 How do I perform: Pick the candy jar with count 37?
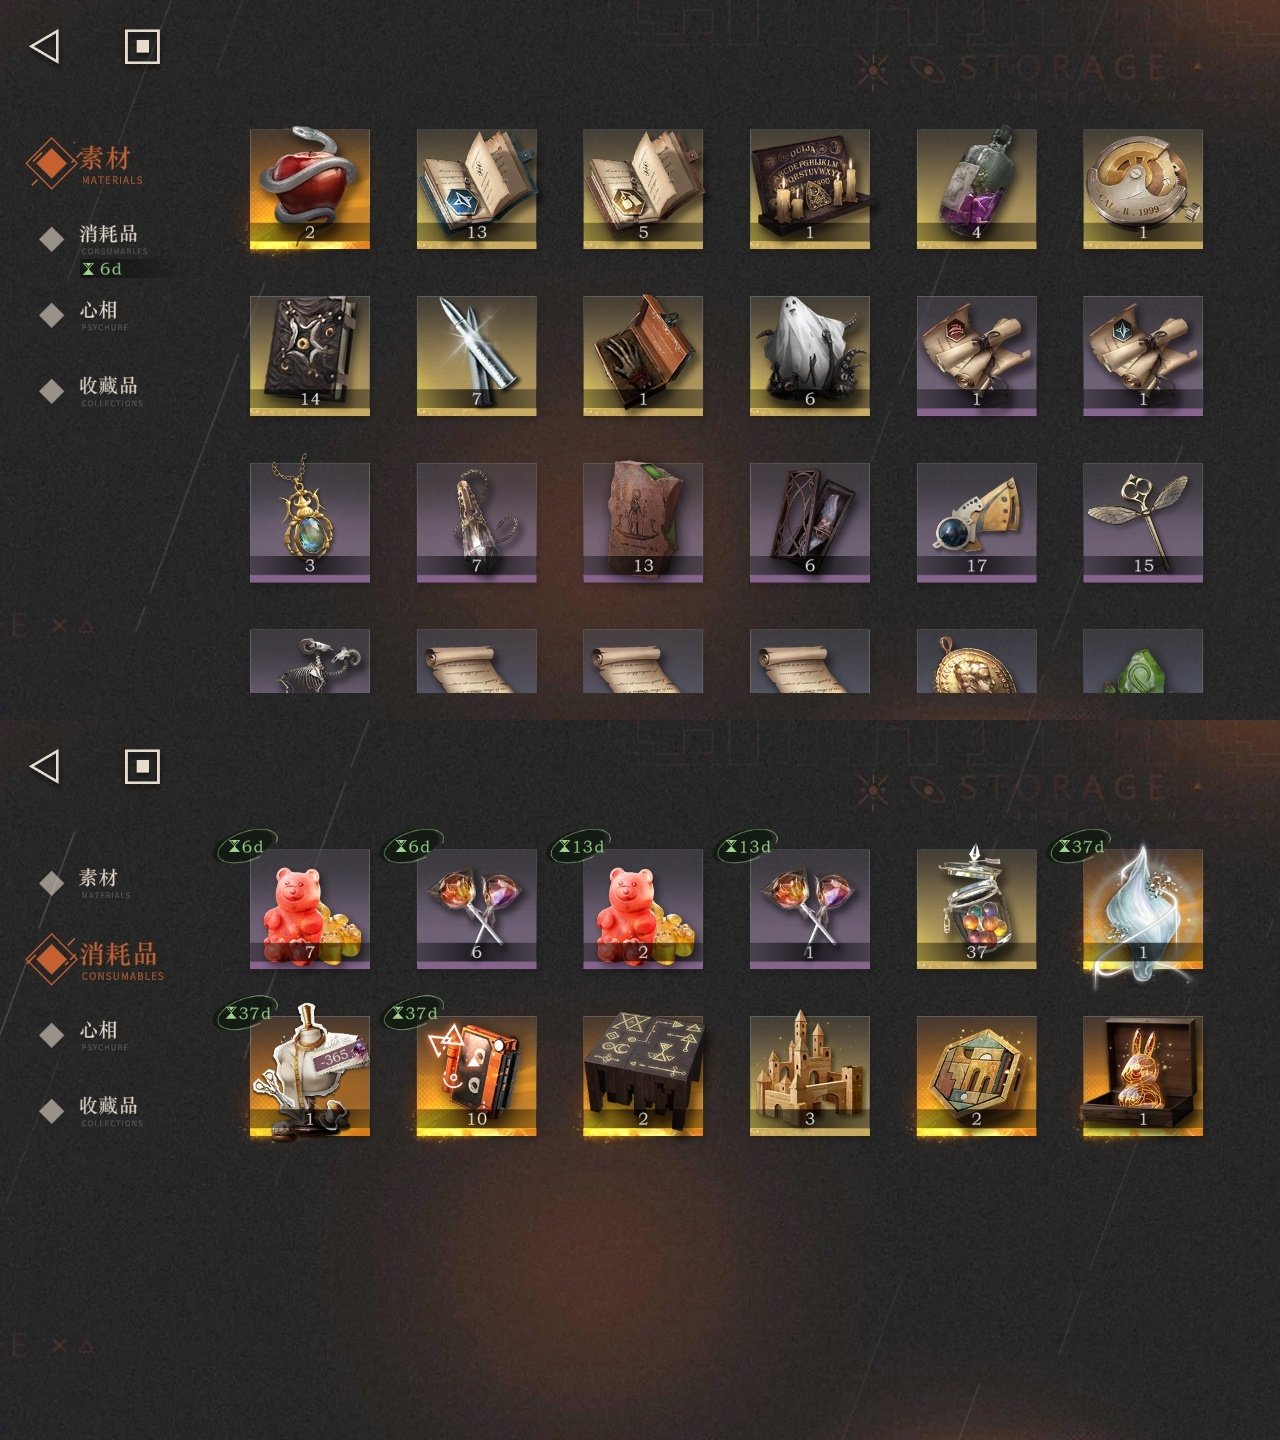click(x=977, y=909)
